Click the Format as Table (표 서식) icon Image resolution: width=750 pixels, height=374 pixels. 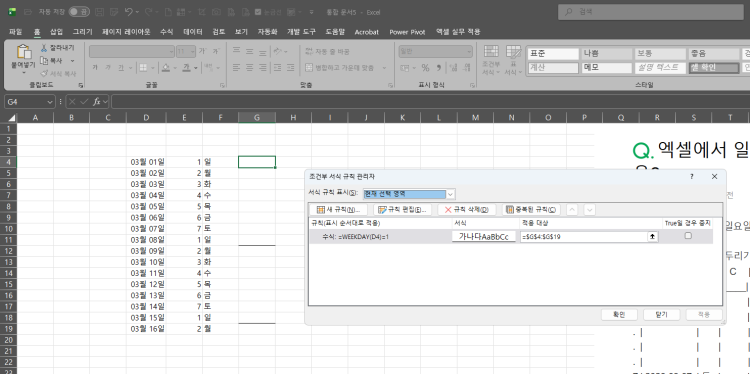[513, 52]
